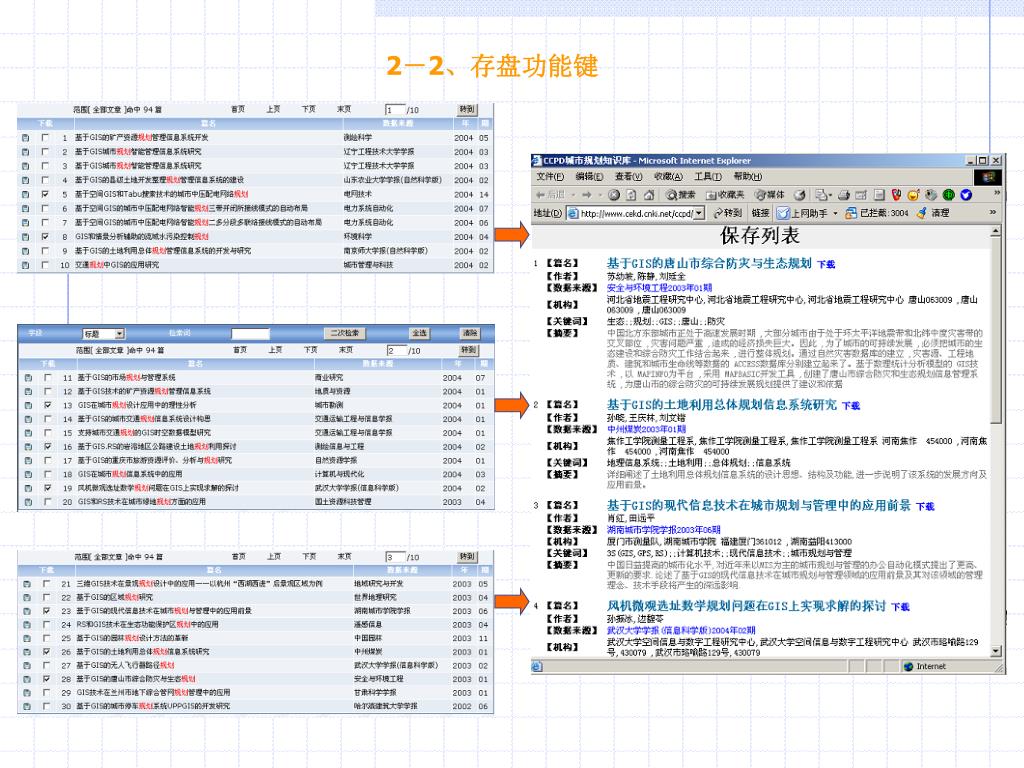This screenshot has width=1024, height=768.
Task: Open the History icon in IE toolbar
Action: 800,195
